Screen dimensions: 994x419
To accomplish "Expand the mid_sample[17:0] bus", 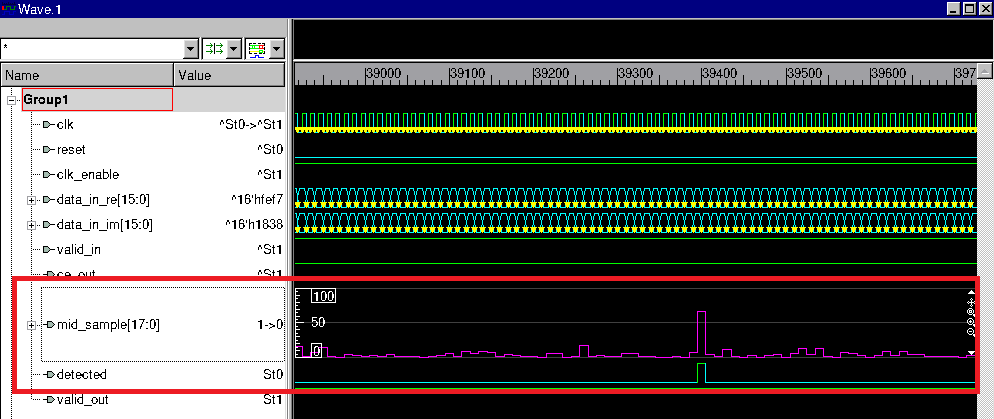I will pos(32,325).
